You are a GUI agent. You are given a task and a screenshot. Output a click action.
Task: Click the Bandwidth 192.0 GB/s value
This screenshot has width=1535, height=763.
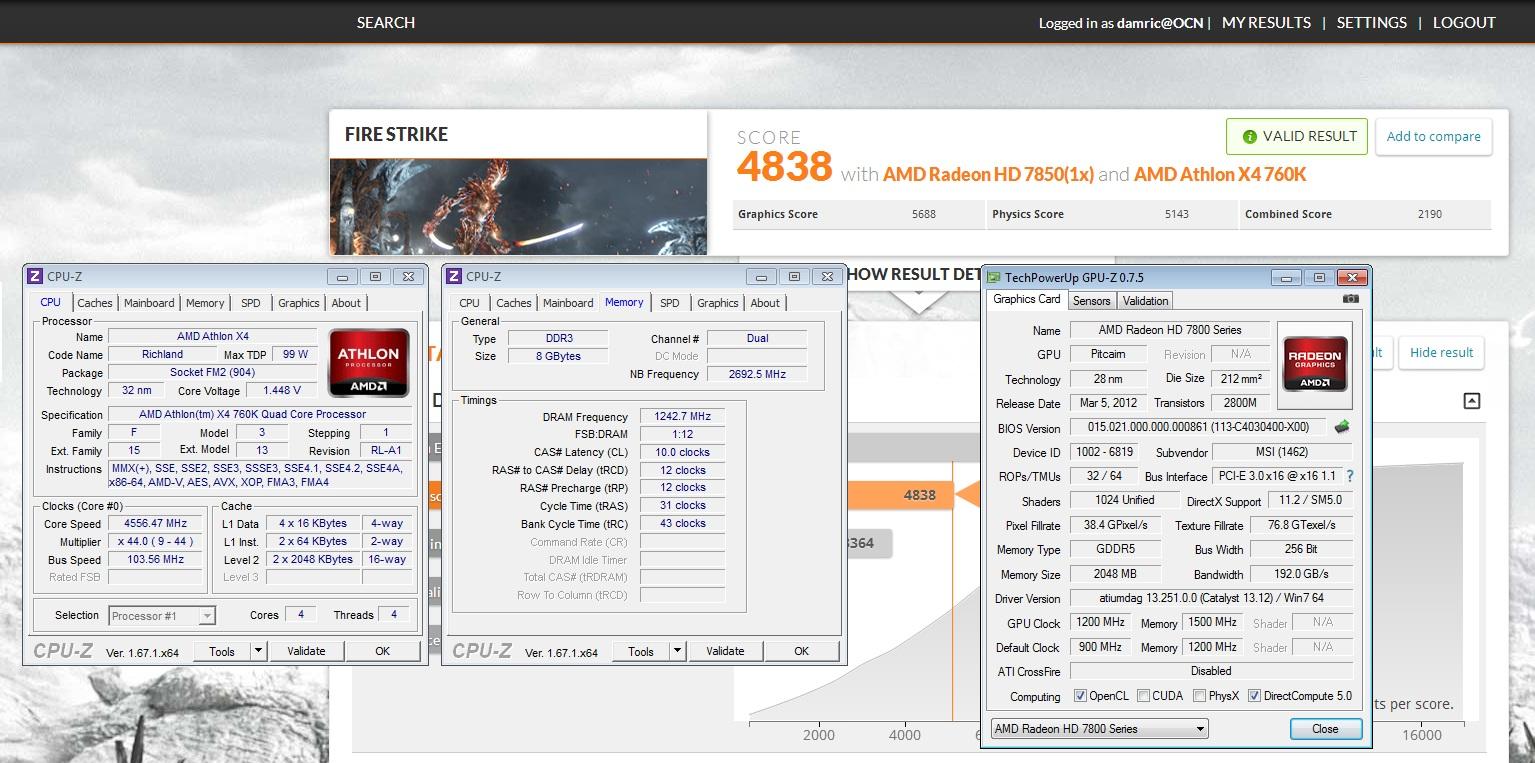1302,574
